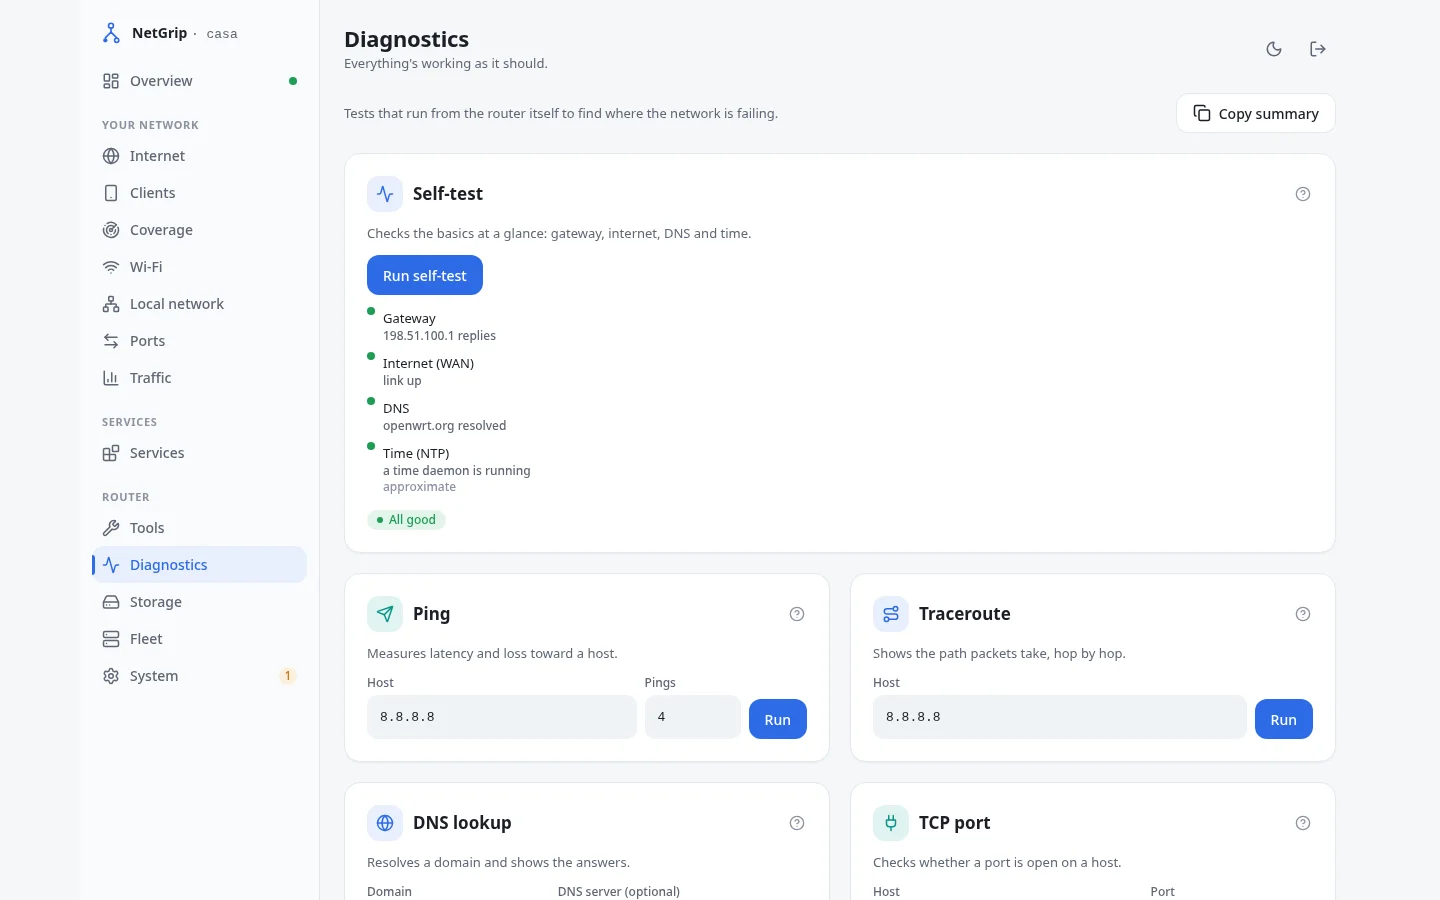Run the Traceroute test

tap(1284, 719)
